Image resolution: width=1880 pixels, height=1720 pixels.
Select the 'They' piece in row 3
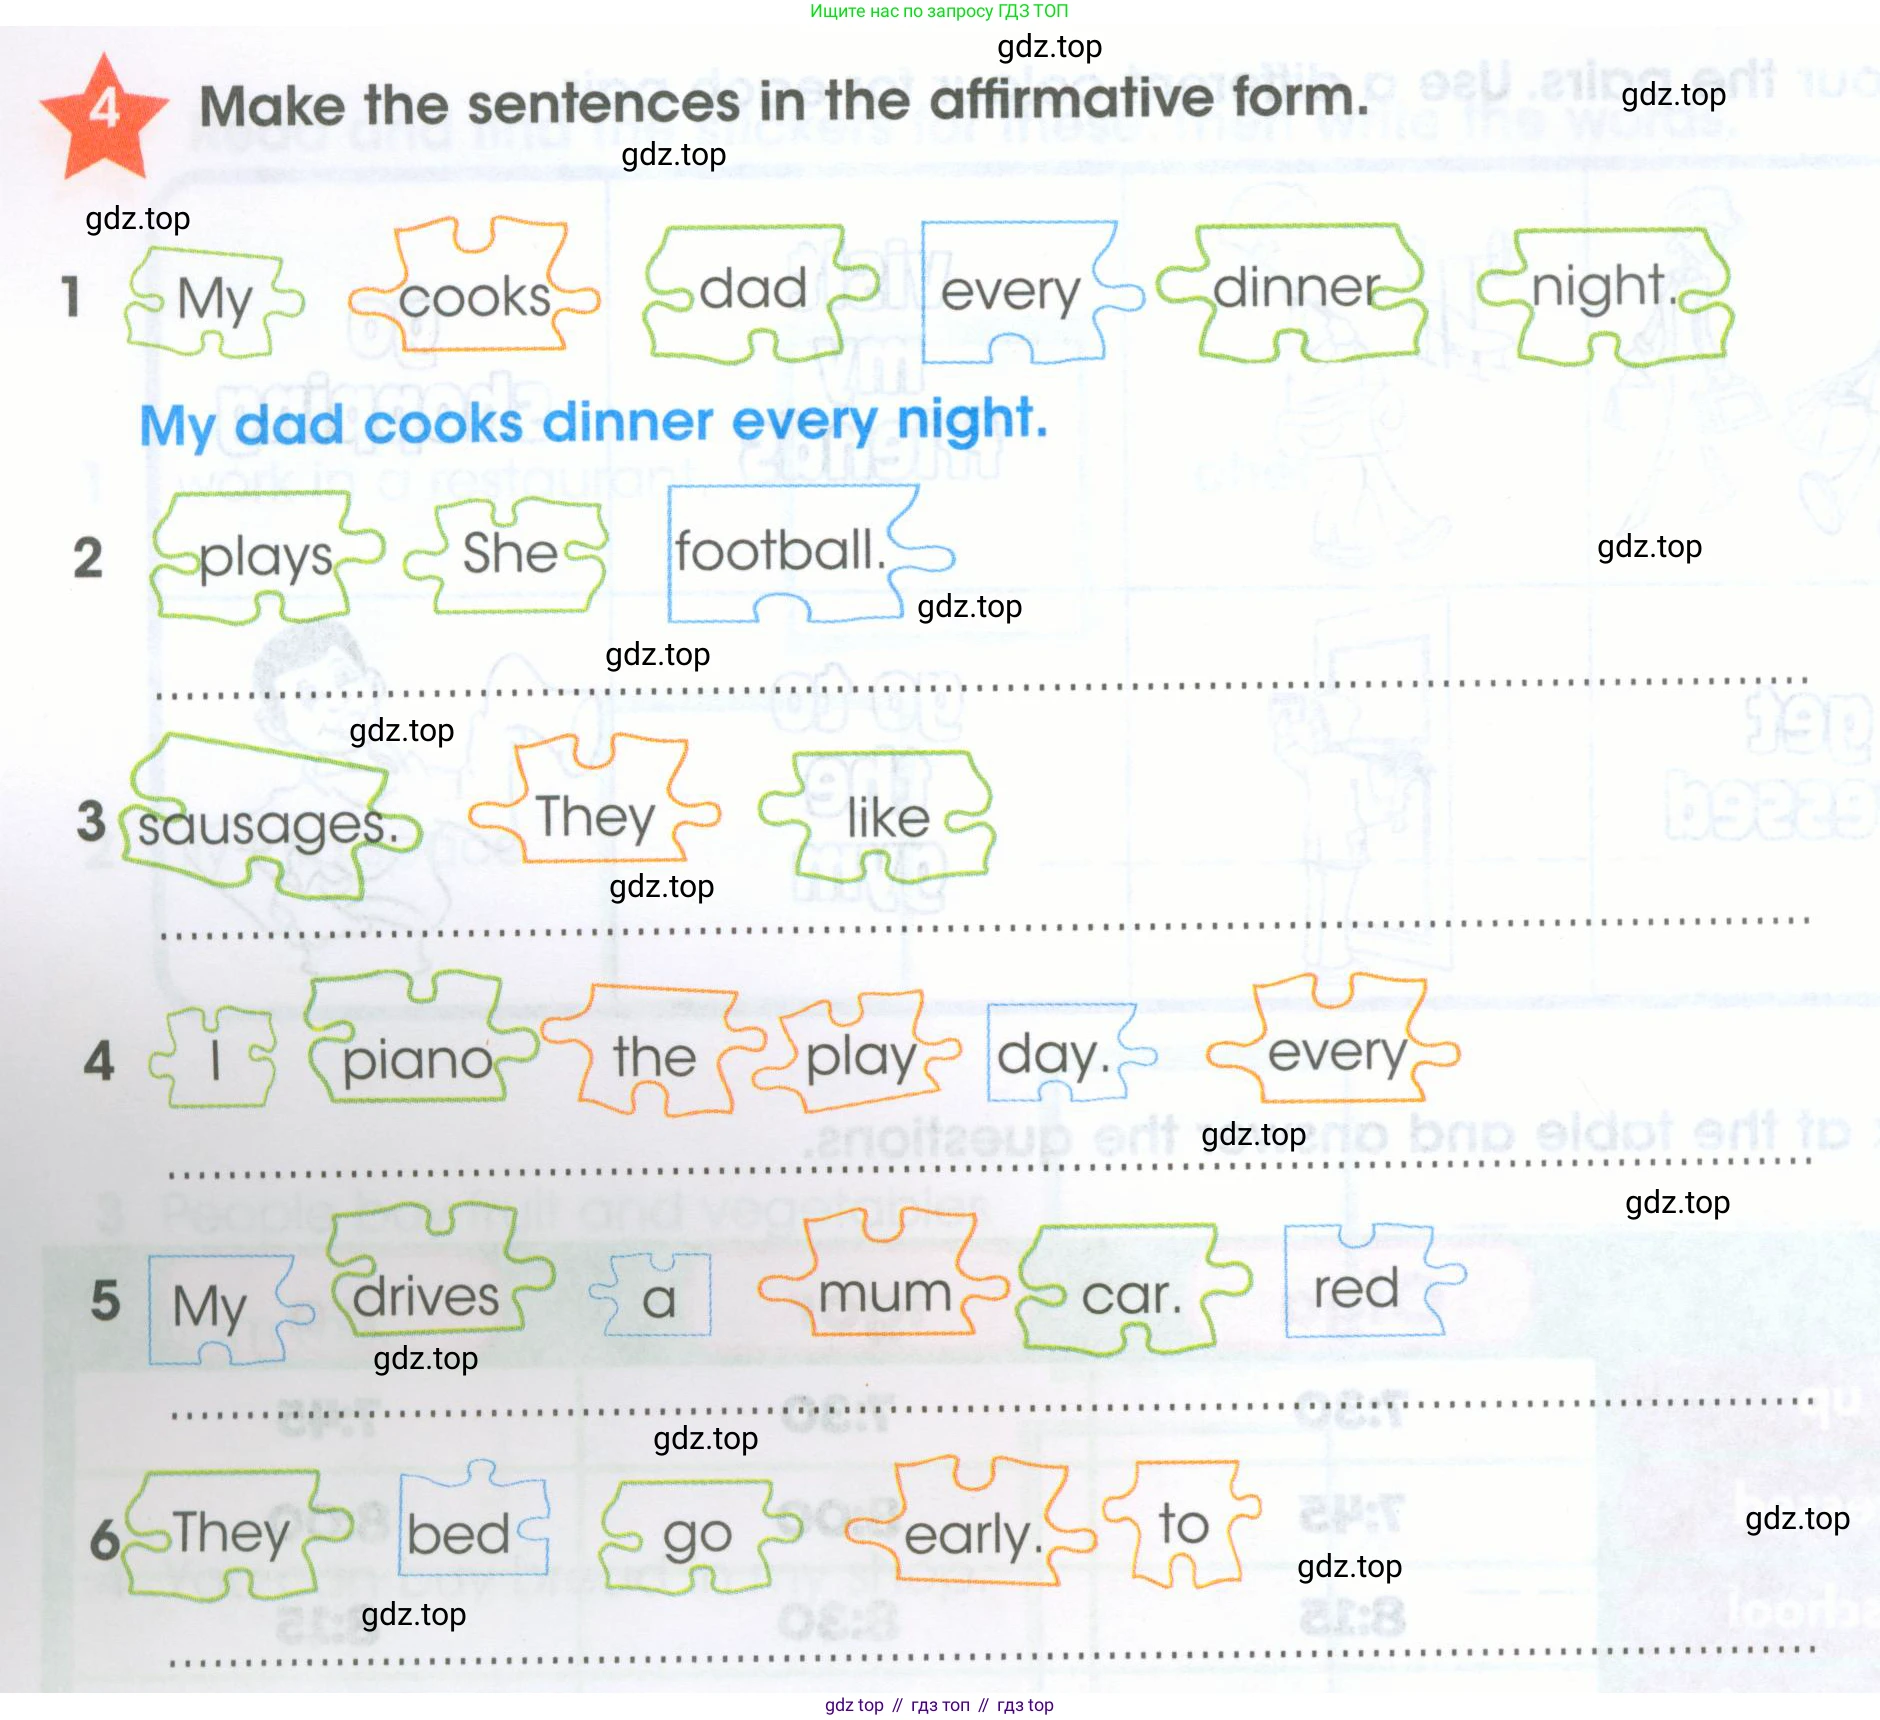coord(594,799)
